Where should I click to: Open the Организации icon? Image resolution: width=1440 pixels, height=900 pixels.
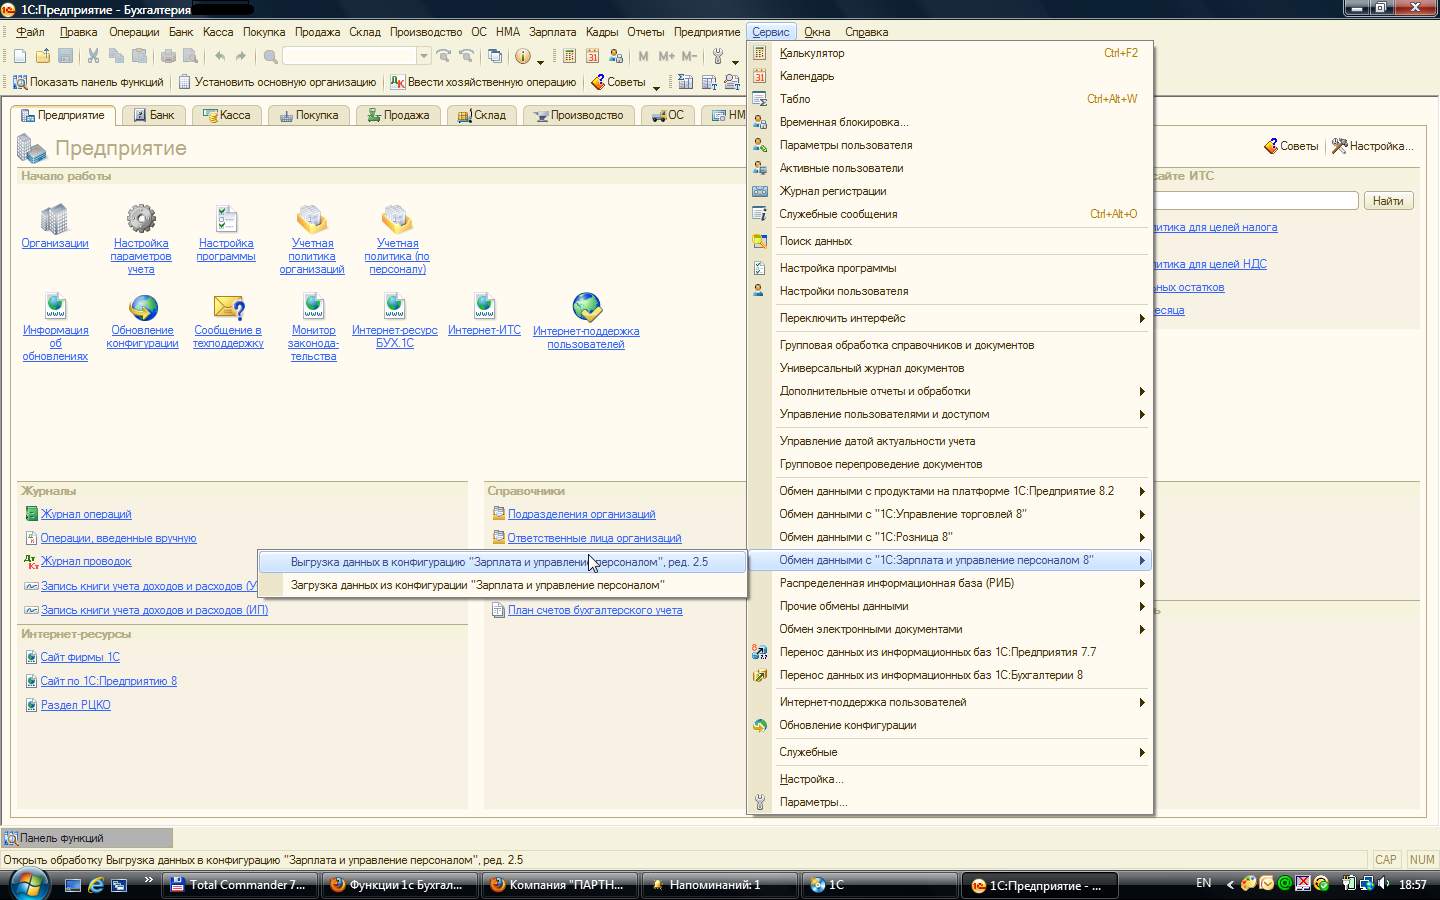click(54, 219)
